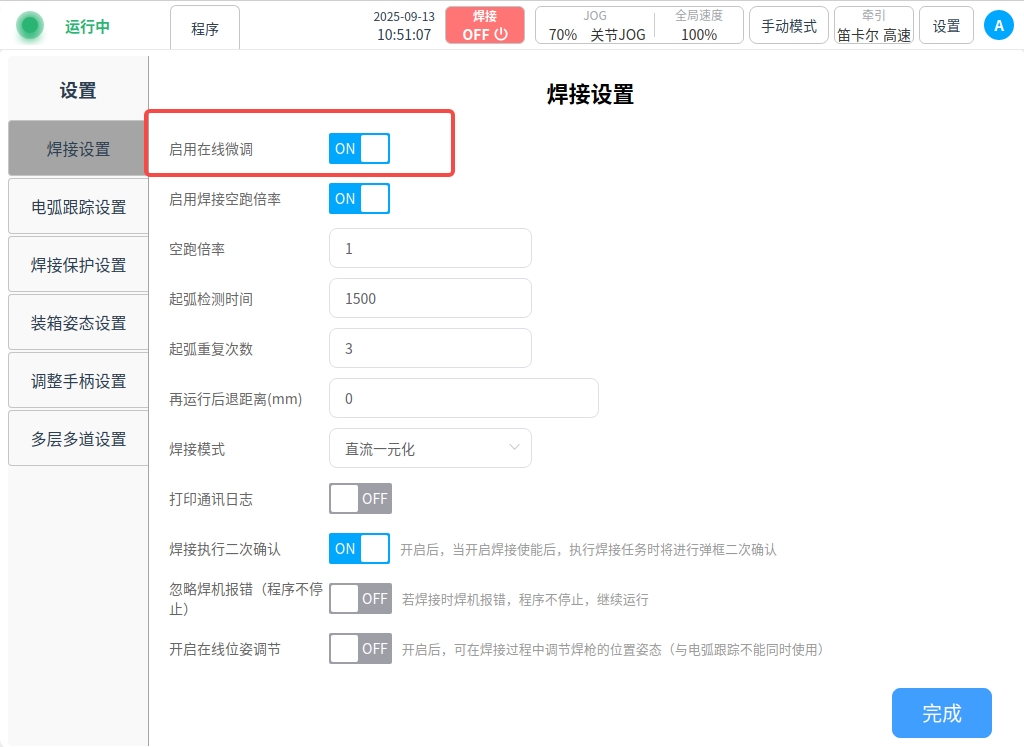Select Arc Tracking Settings in sidebar

(x=78, y=207)
